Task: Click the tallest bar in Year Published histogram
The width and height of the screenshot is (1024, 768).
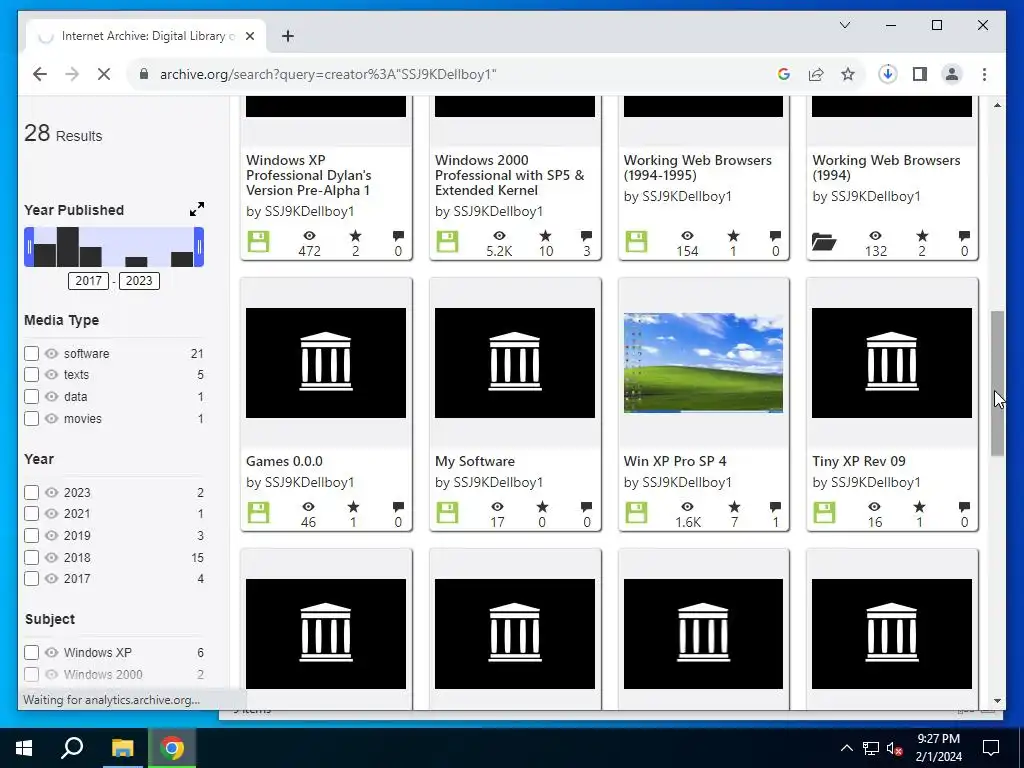Action: 68,247
